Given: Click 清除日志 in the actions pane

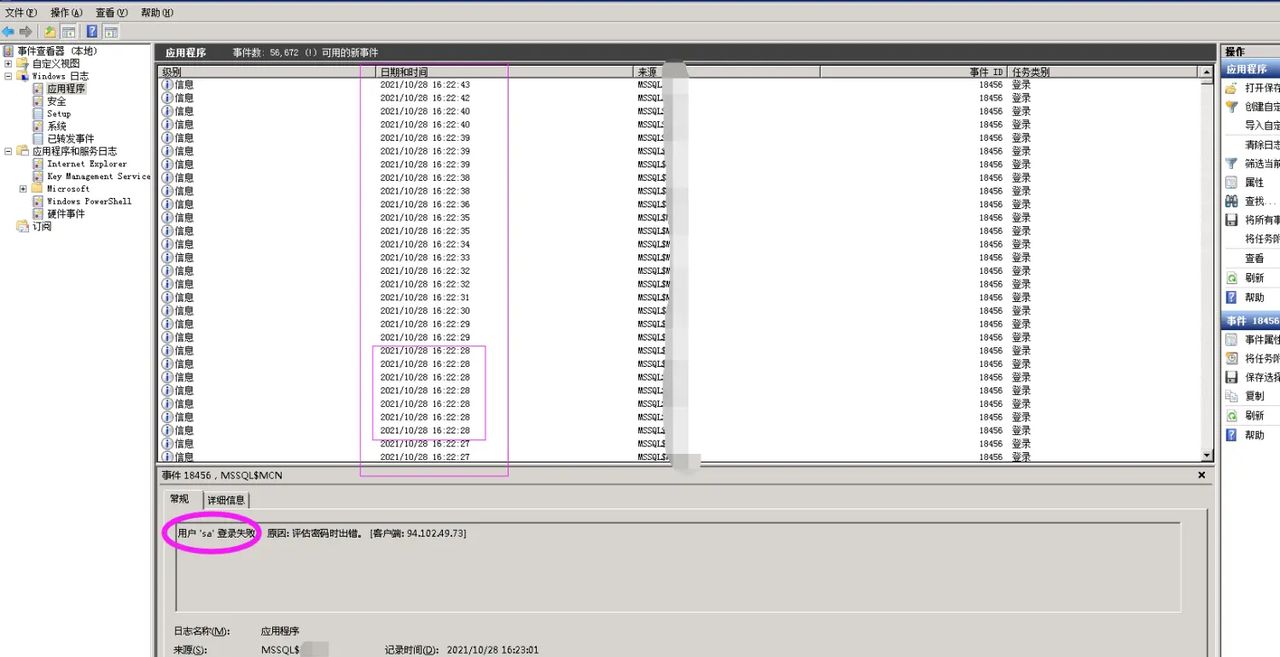Looking at the screenshot, I should coord(1261,145).
